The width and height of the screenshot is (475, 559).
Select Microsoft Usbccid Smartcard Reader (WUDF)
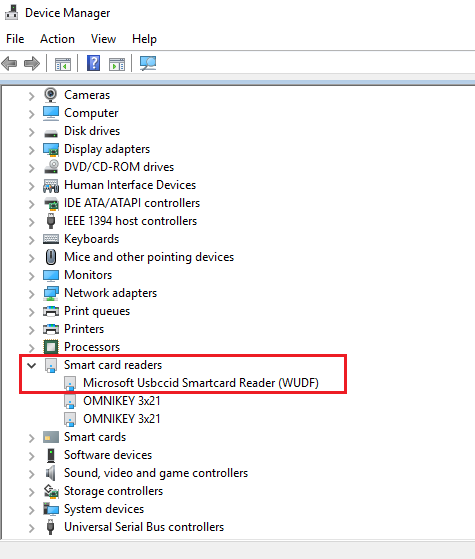coord(201,383)
